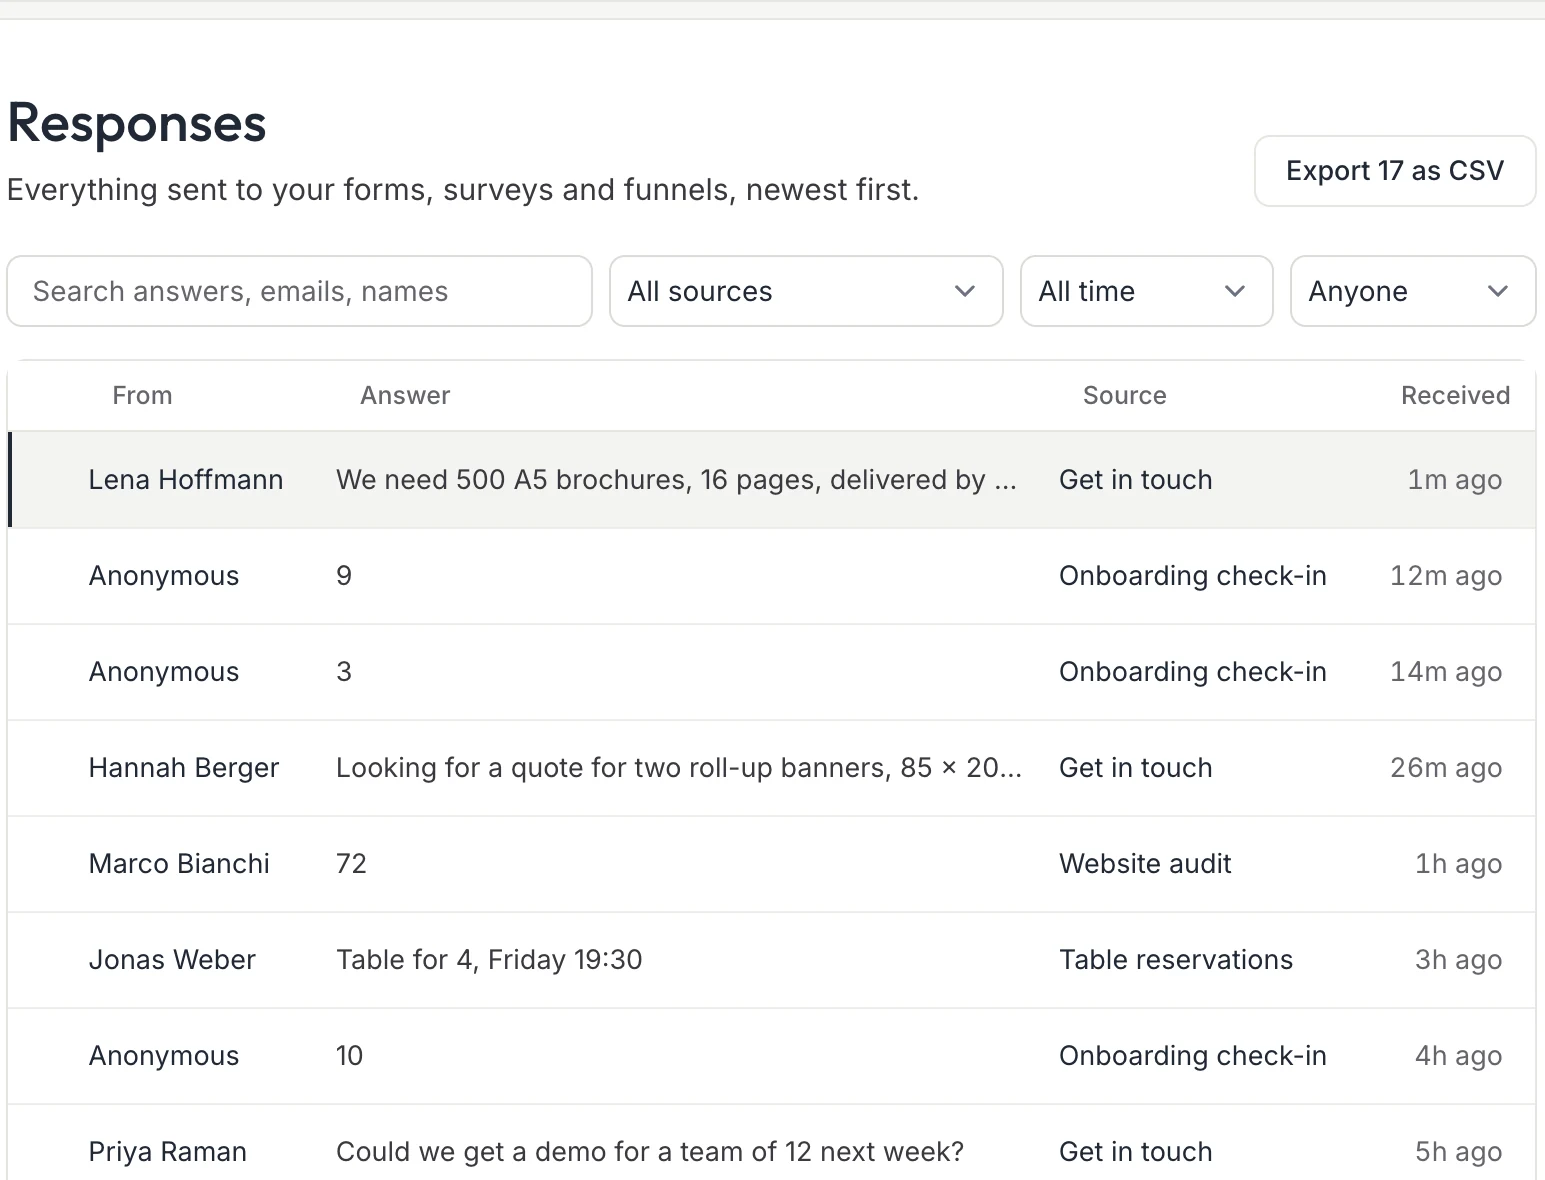Image resolution: width=1545 pixels, height=1180 pixels.
Task: Click Onboarding check-in in the 4h ago row
Action: pos(1193,1056)
